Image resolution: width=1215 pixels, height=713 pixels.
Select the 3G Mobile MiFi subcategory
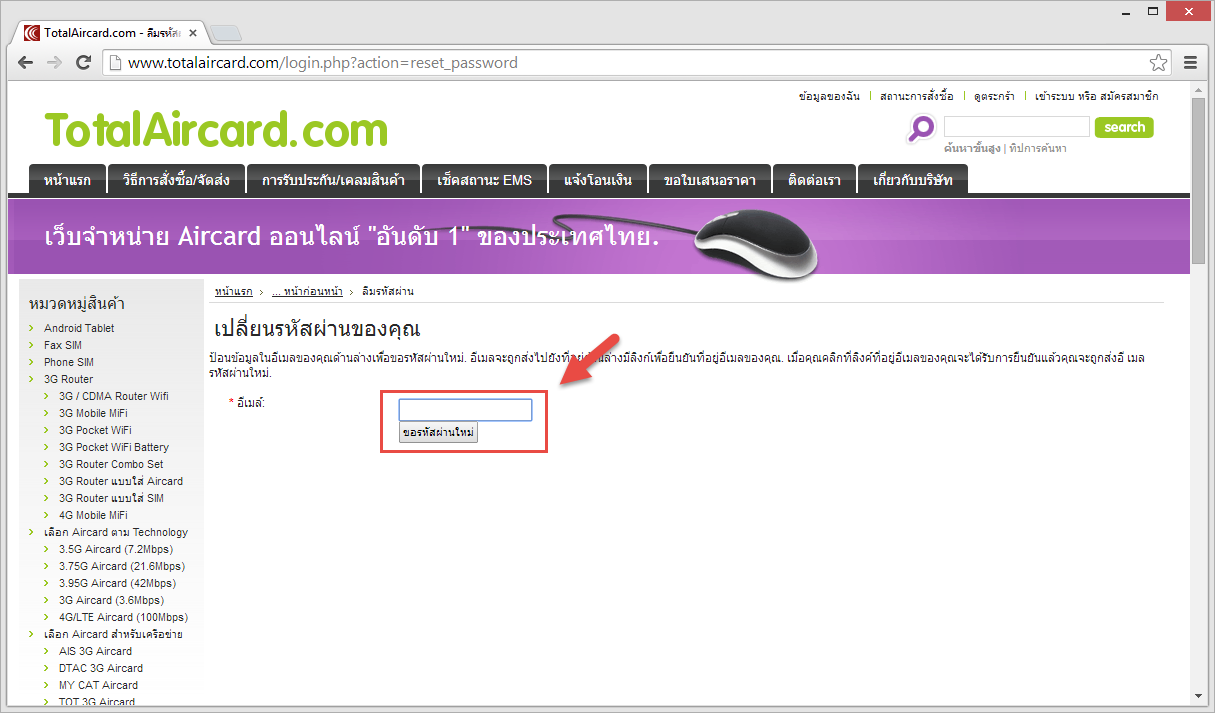click(x=93, y=413)
